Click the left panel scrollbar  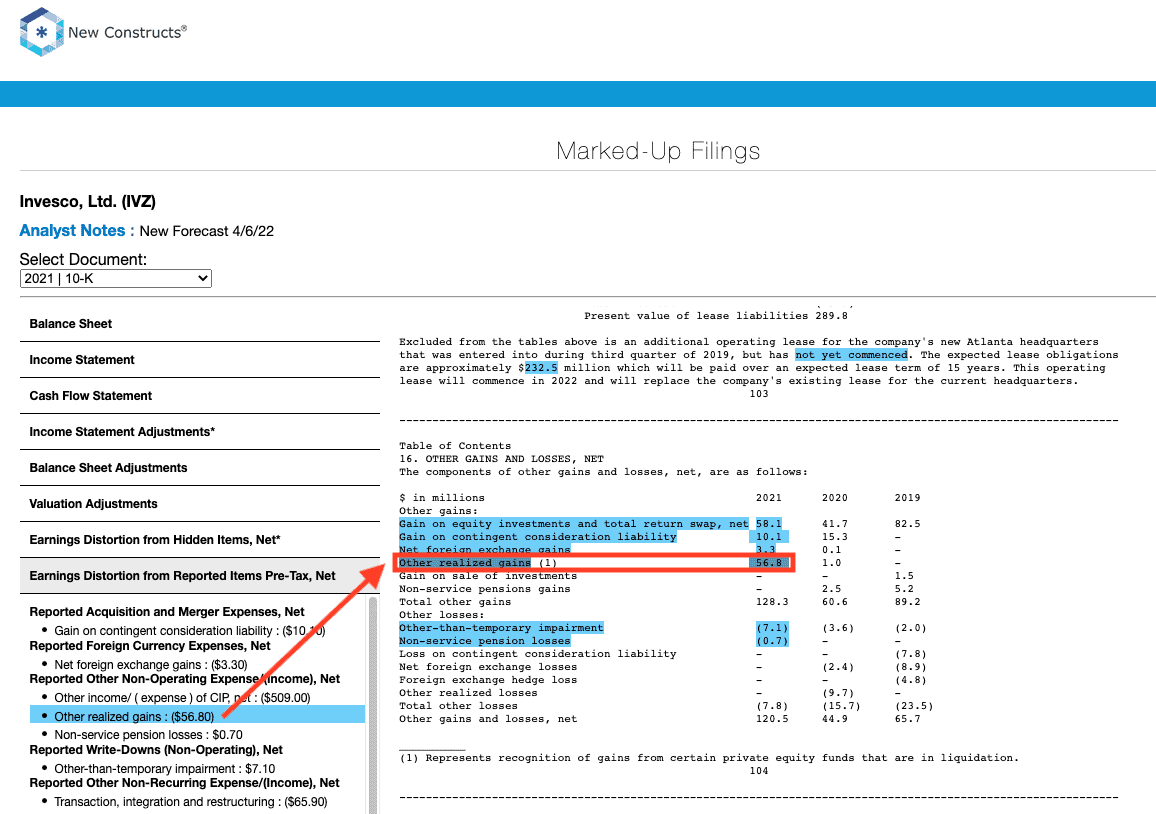coord(373,704)
